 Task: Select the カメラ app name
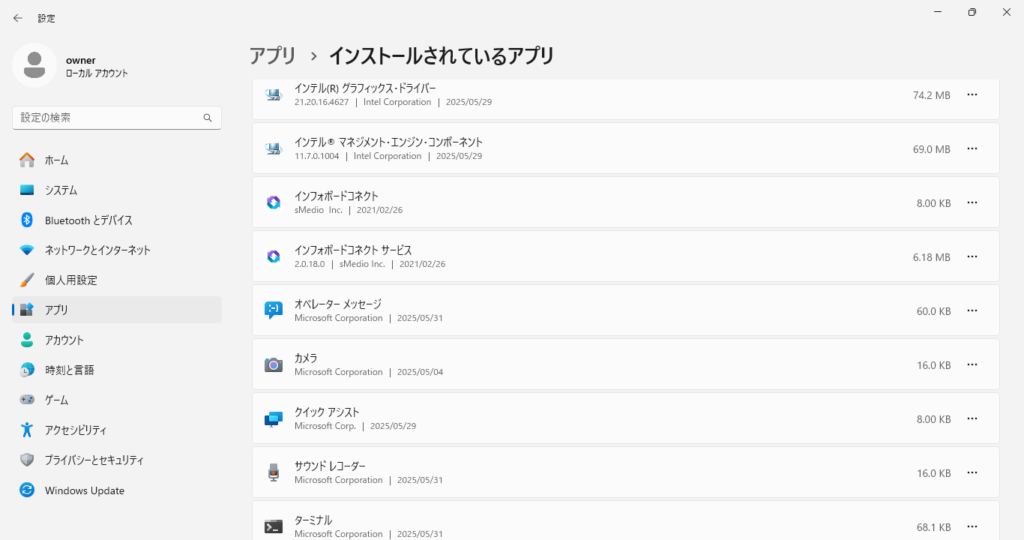[306, 358]
